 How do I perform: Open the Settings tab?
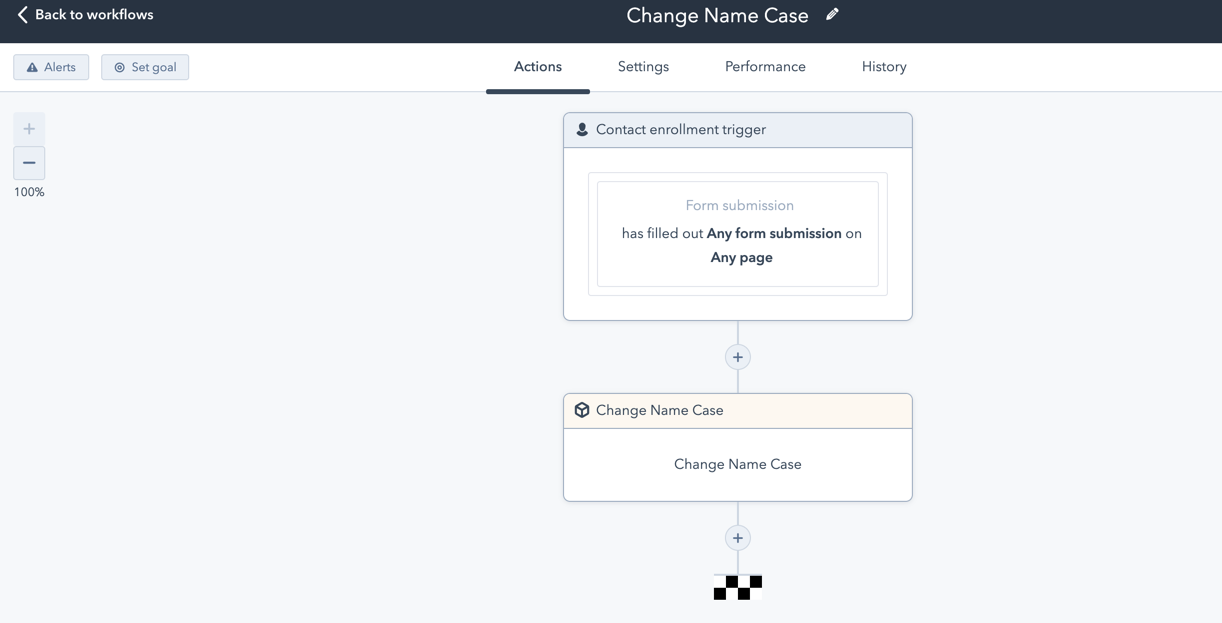[643, 67]
